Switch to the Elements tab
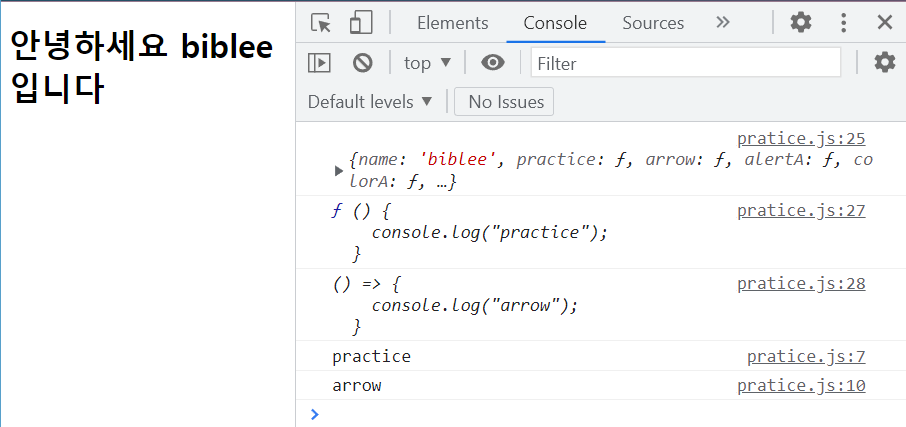 click(452, 23)
